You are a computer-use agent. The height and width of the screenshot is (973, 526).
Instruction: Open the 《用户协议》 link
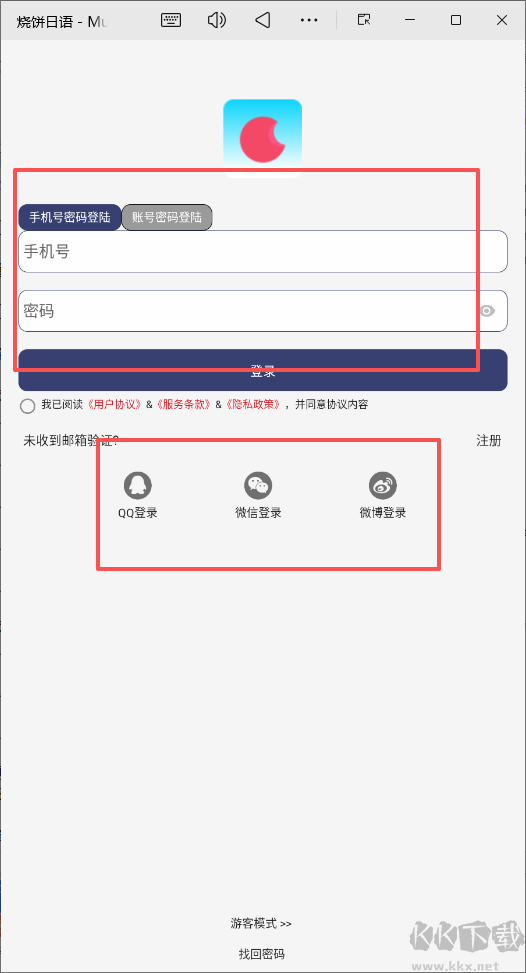click(x=115, y=405)
